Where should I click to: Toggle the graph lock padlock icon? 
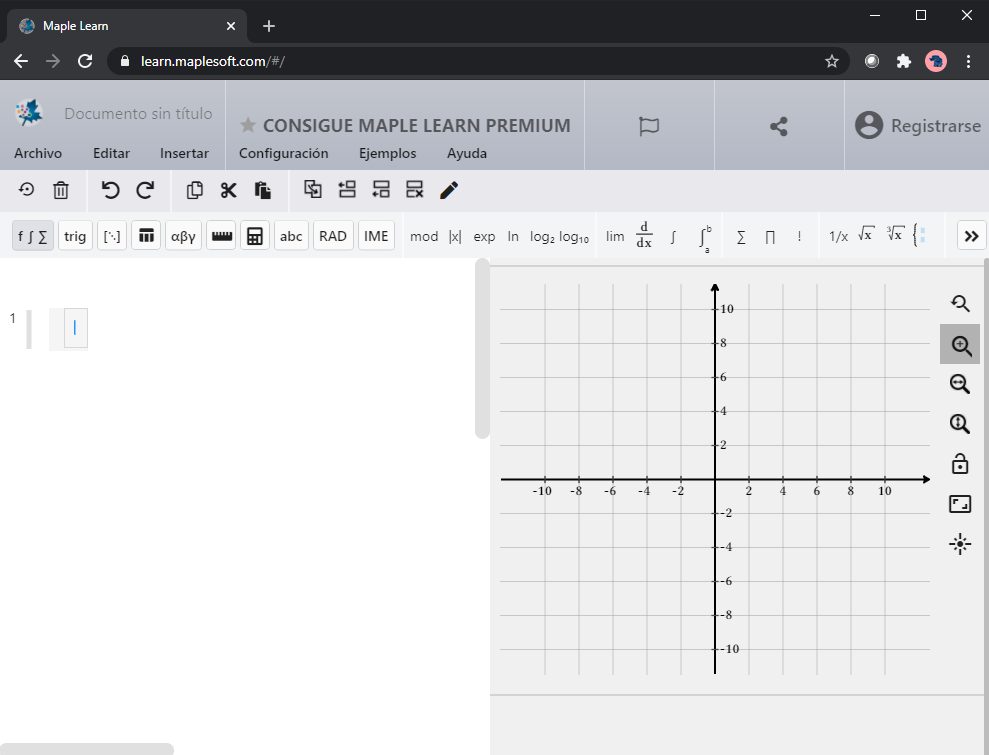[960, 464]
